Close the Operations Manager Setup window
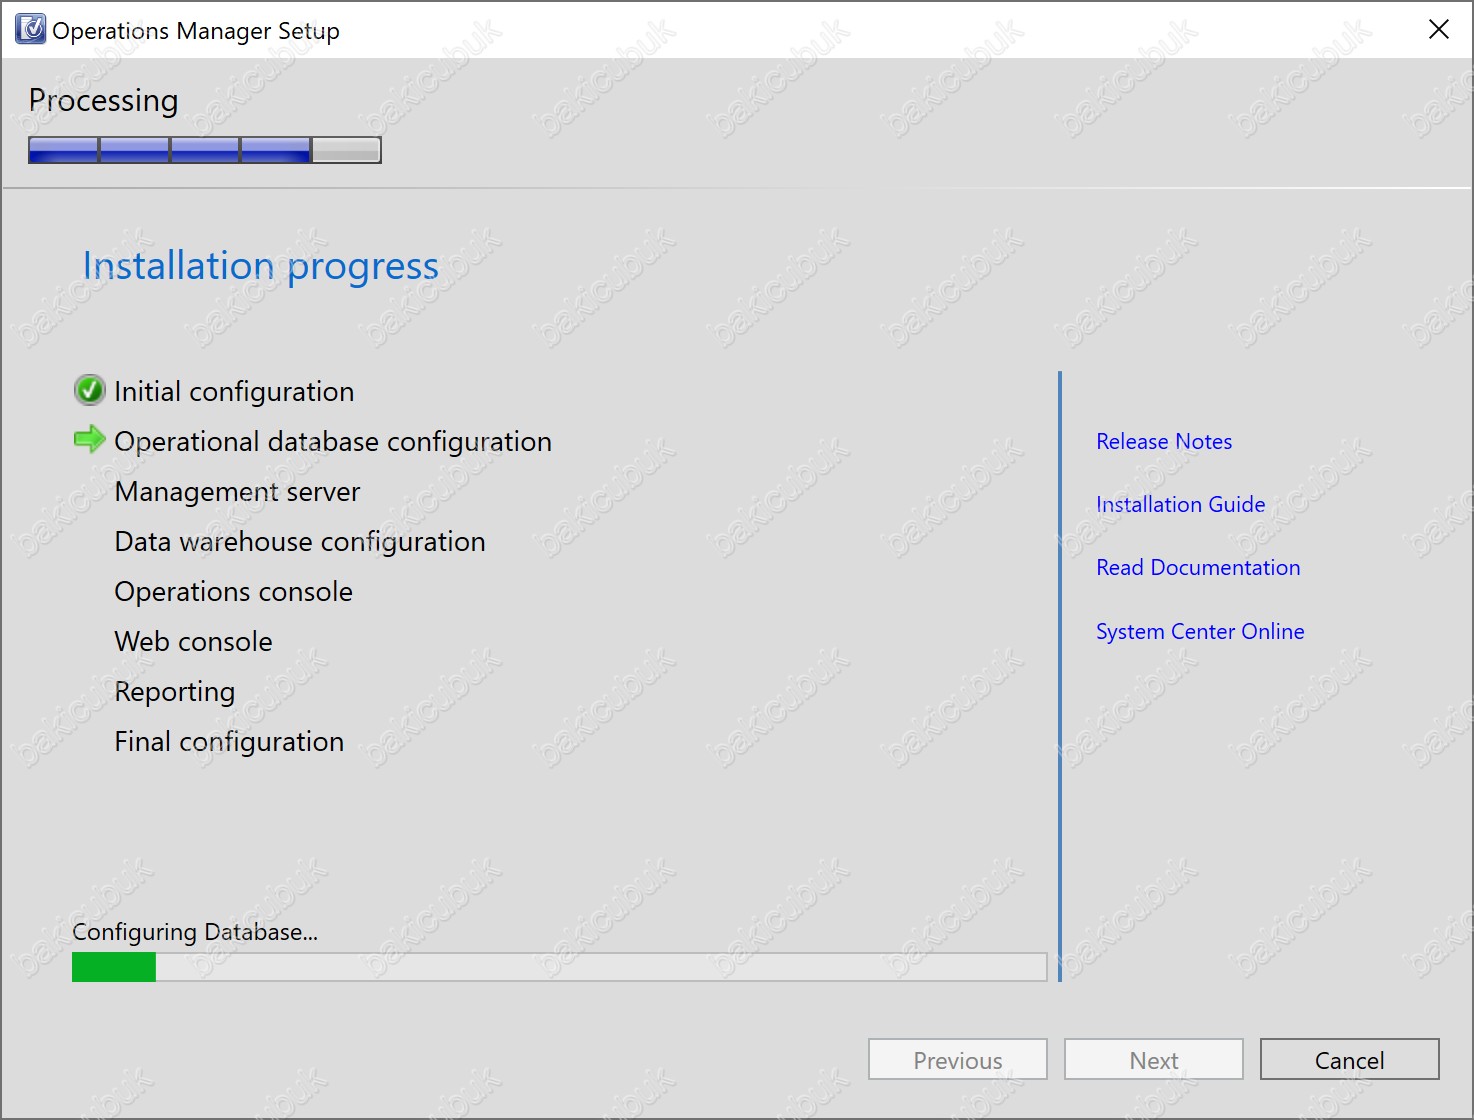This screenshot has height=1120, width=1474. coord(1439,30)
